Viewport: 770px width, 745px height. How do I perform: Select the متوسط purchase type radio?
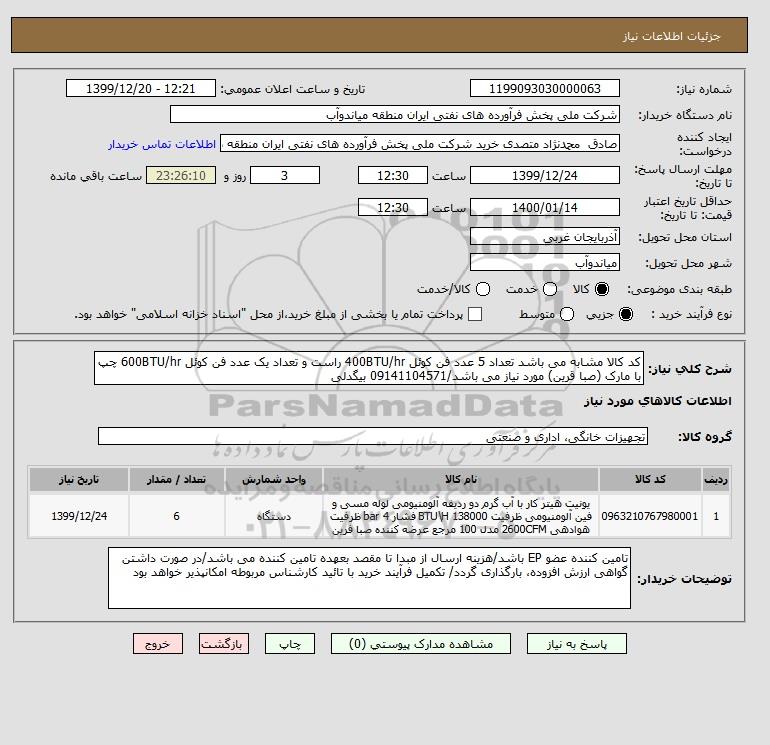[567, 314]
